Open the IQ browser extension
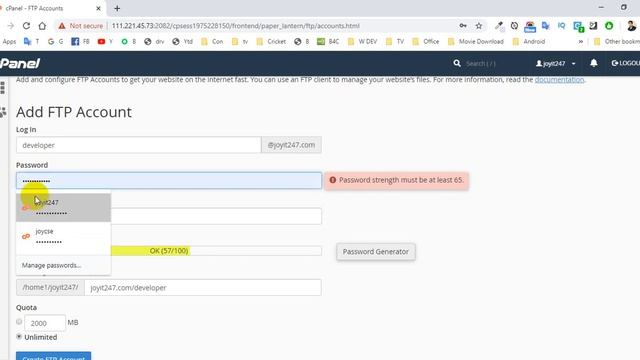This screenshot has height=360, width=640. click(561, 26)
